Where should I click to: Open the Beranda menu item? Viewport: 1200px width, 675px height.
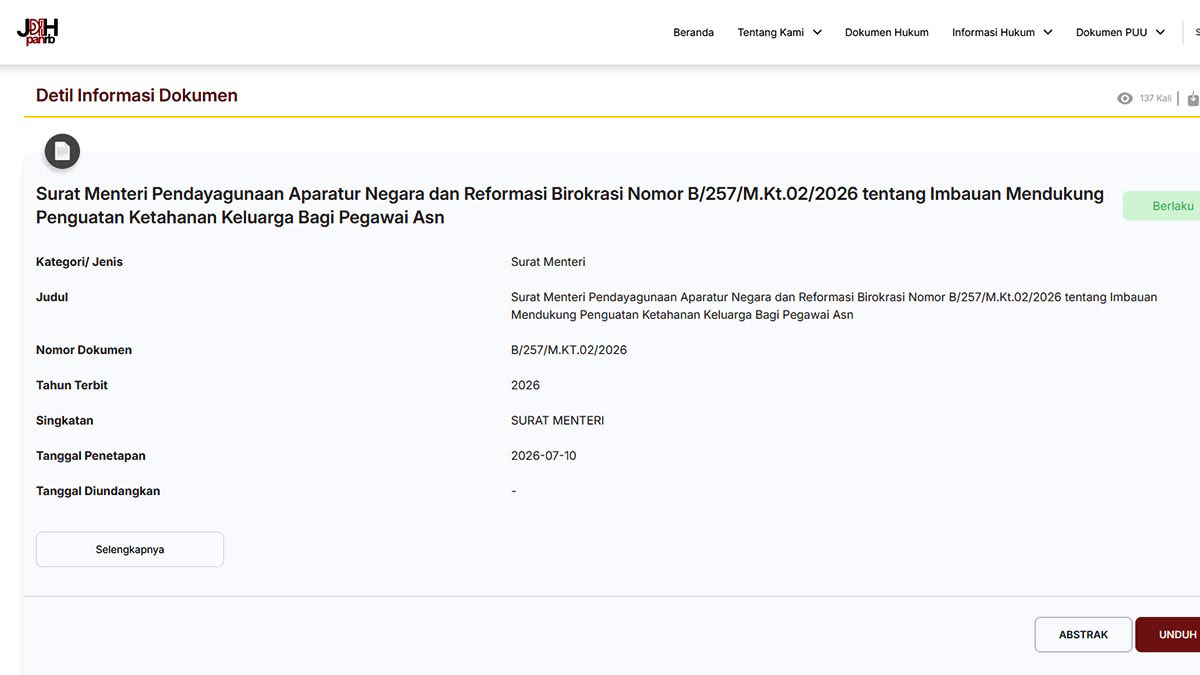(694, 32)
